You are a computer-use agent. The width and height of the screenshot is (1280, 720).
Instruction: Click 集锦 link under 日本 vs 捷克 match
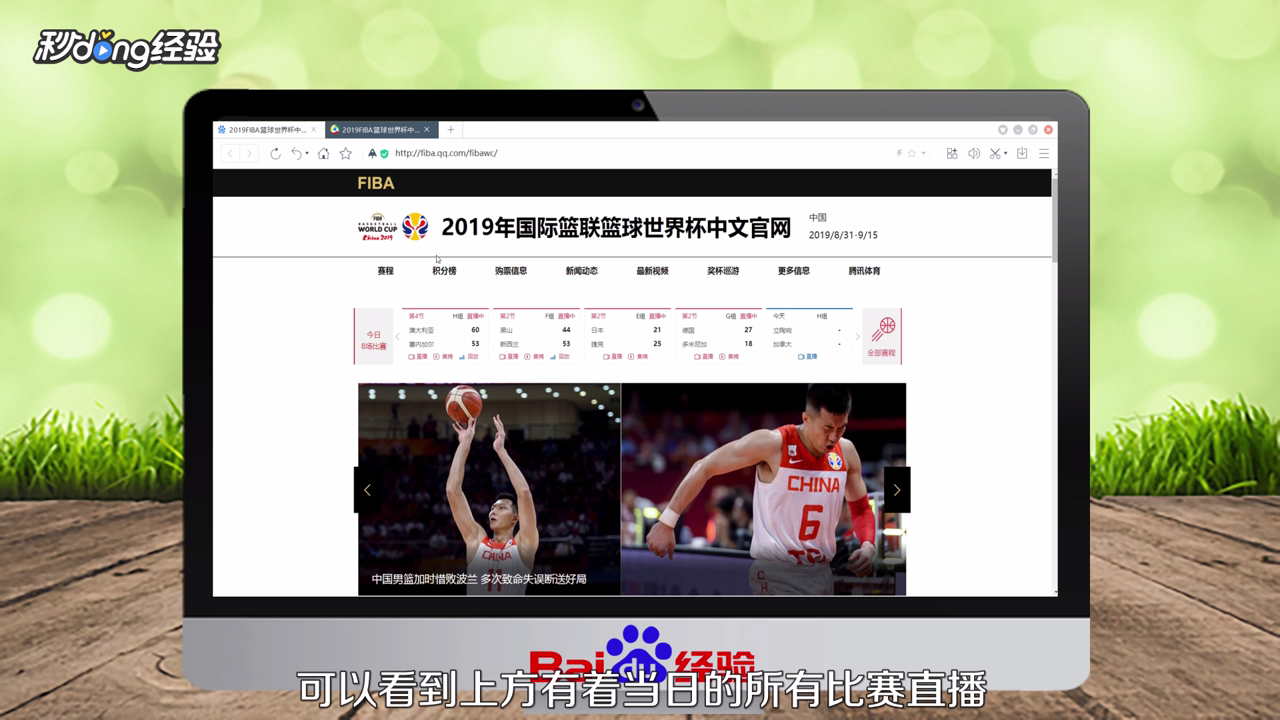[637, 356]
